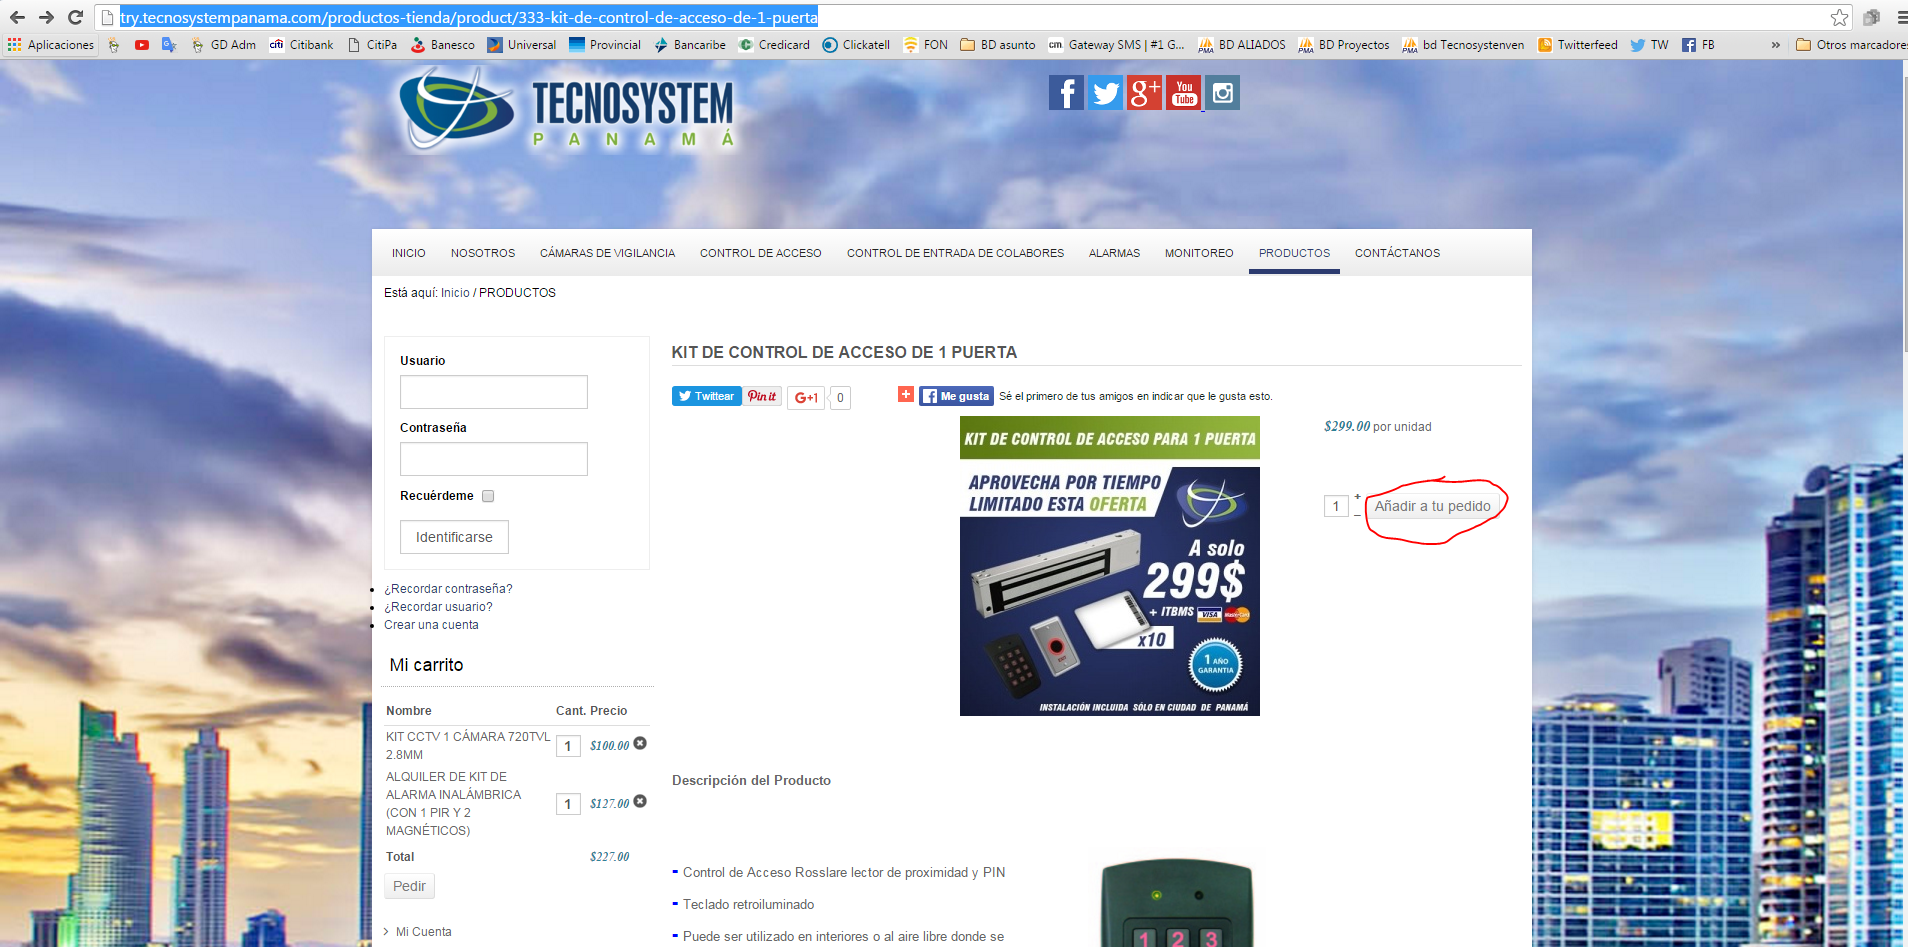Image resolution: width=1908 pixels, height=947 pixels.
Task: Open the Banesco bookmark
Action: click(x=442, y=45)
